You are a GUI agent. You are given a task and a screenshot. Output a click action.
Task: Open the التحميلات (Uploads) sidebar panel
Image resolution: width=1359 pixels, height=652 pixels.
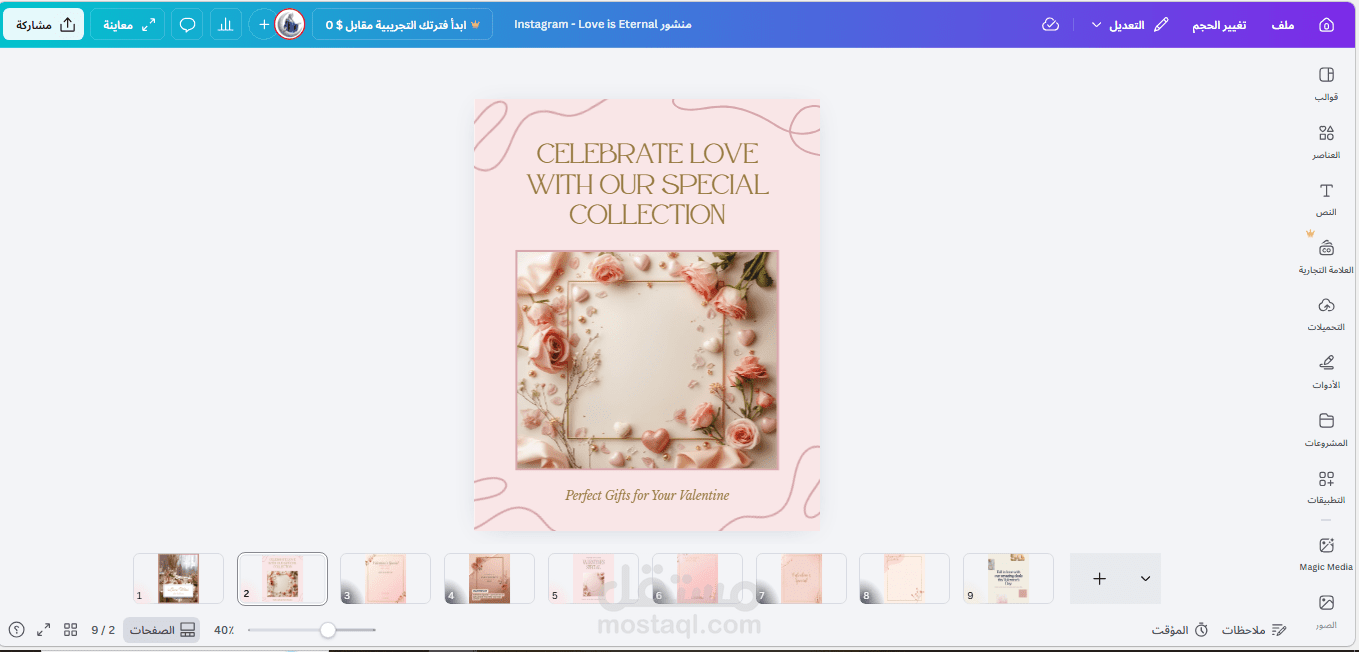tap(1326, 314)
